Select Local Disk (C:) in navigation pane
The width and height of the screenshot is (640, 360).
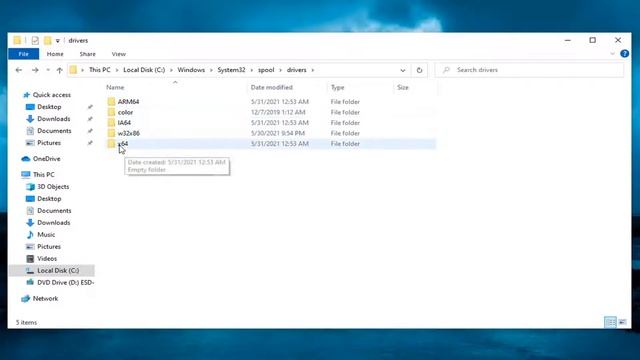(58, 271)
